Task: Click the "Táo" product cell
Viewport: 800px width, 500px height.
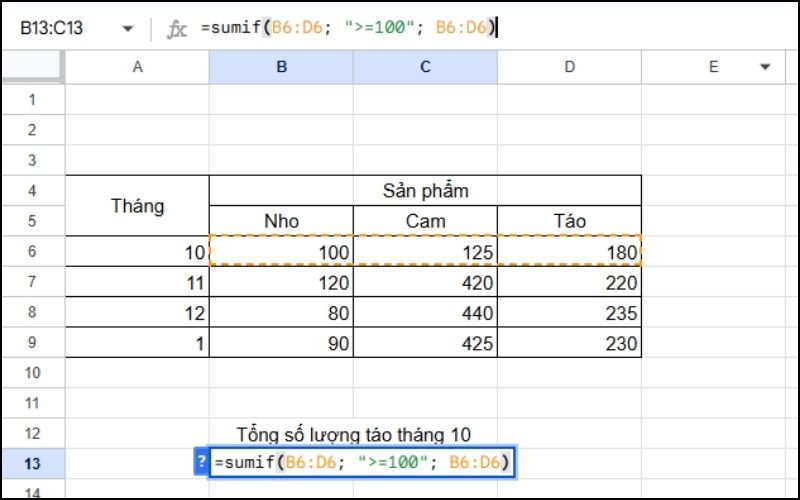Action: (569, 221)
